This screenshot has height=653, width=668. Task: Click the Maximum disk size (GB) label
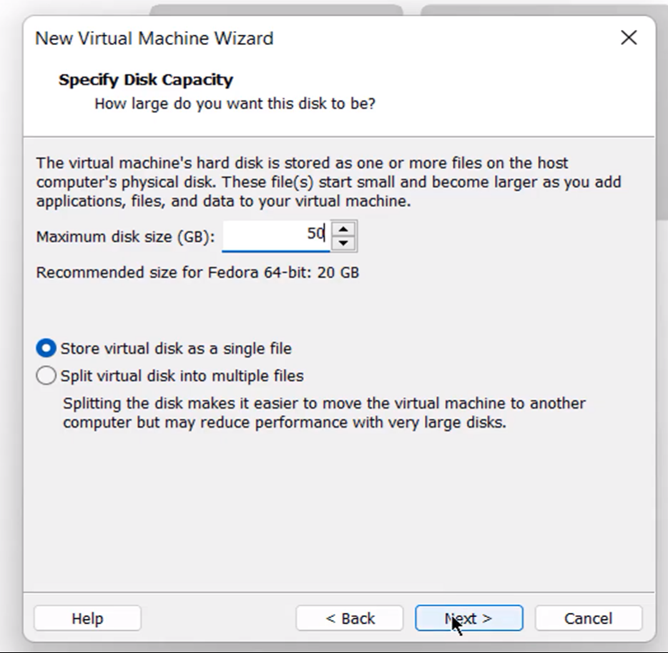[125, 237]
